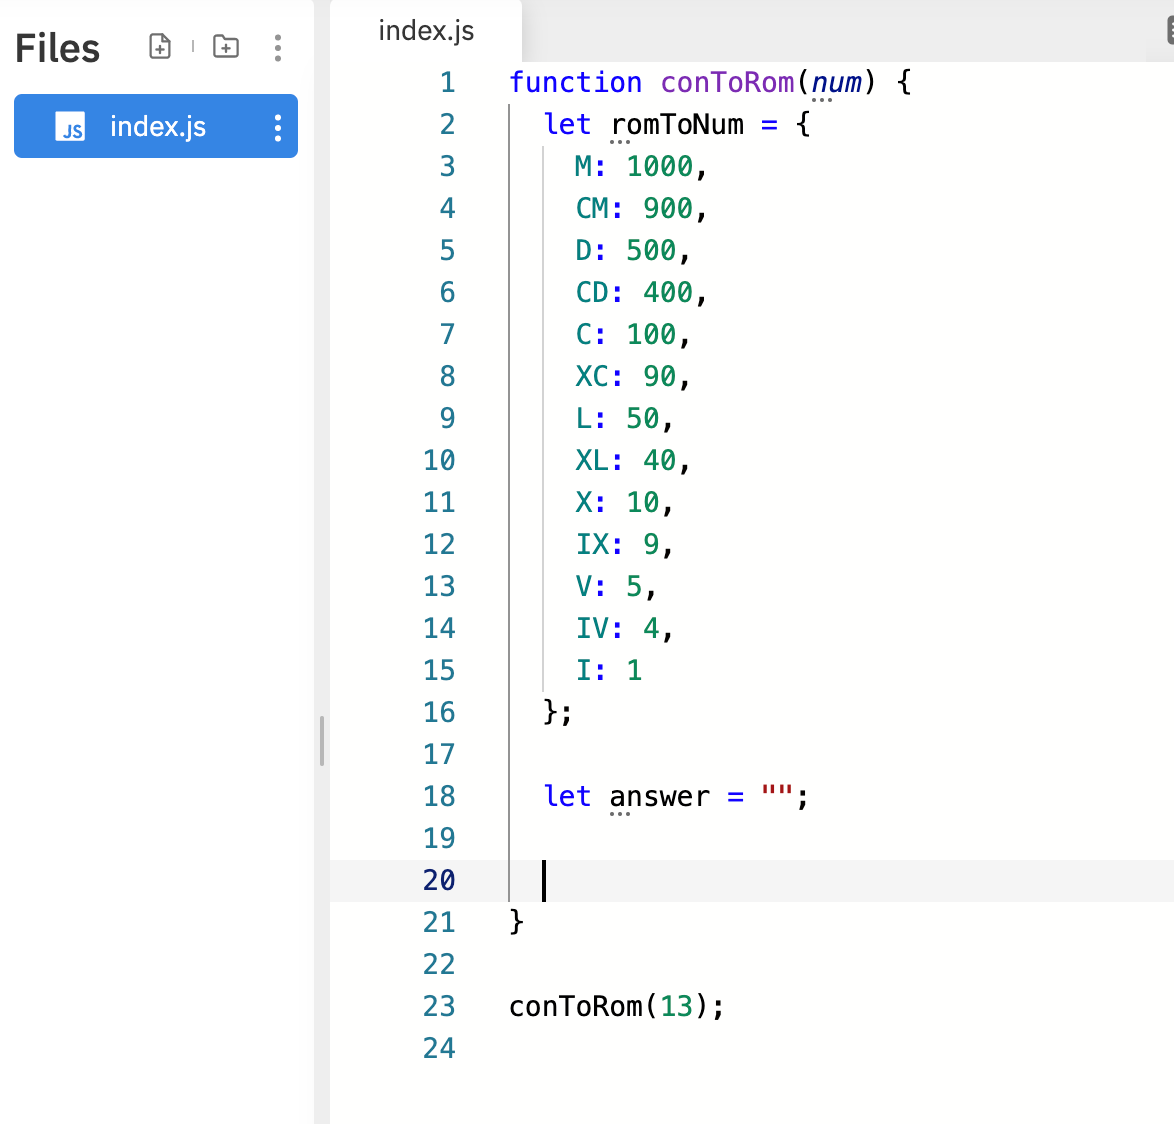Open the Files panel options menu

pos(277,46)
